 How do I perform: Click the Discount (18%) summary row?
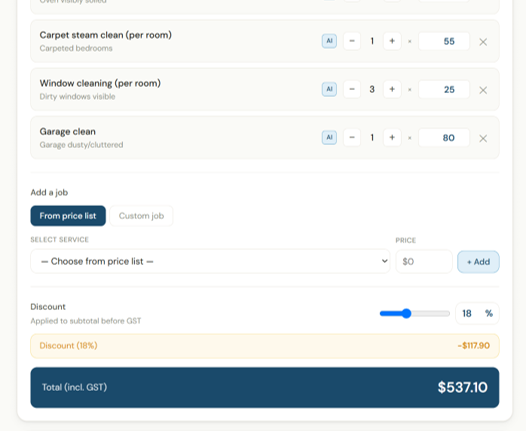coord(265,346)
